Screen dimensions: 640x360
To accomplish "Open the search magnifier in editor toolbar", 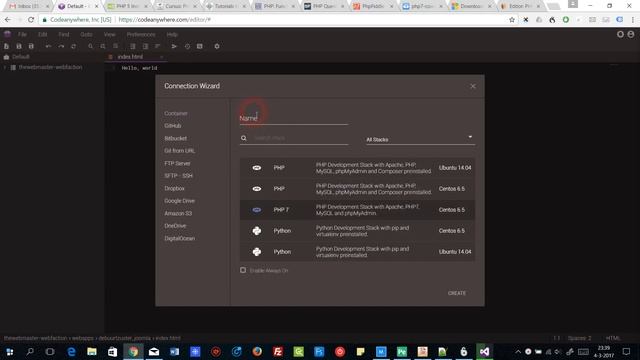I will (x=91, y=47).
